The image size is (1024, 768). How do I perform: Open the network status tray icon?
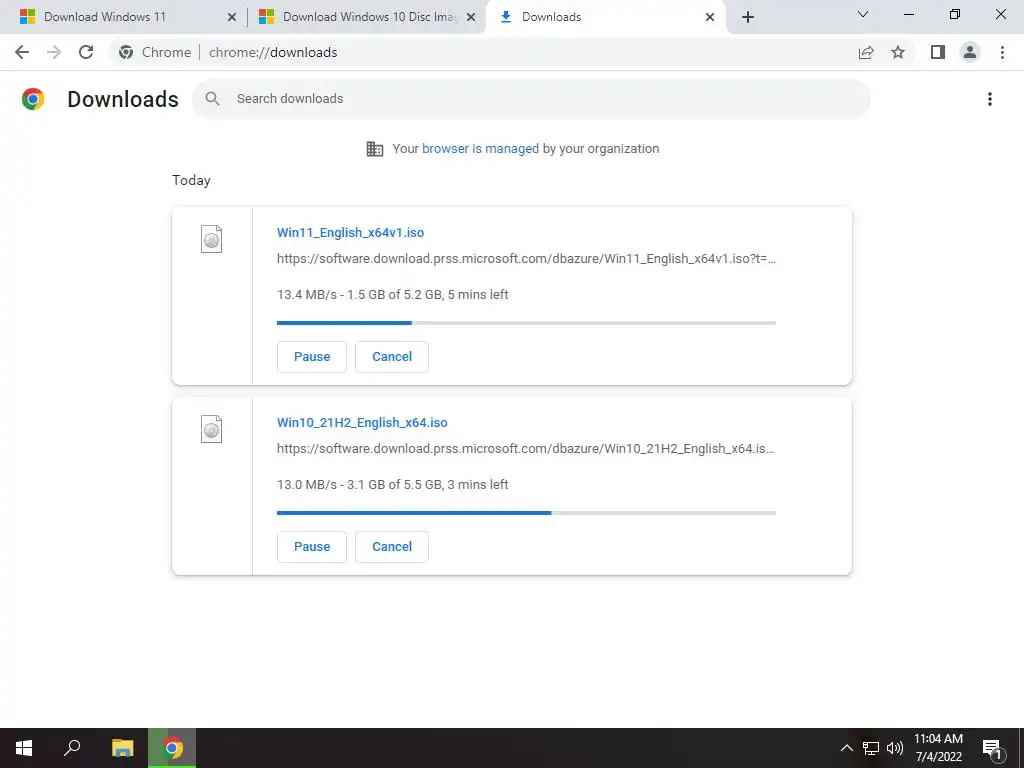871,748
